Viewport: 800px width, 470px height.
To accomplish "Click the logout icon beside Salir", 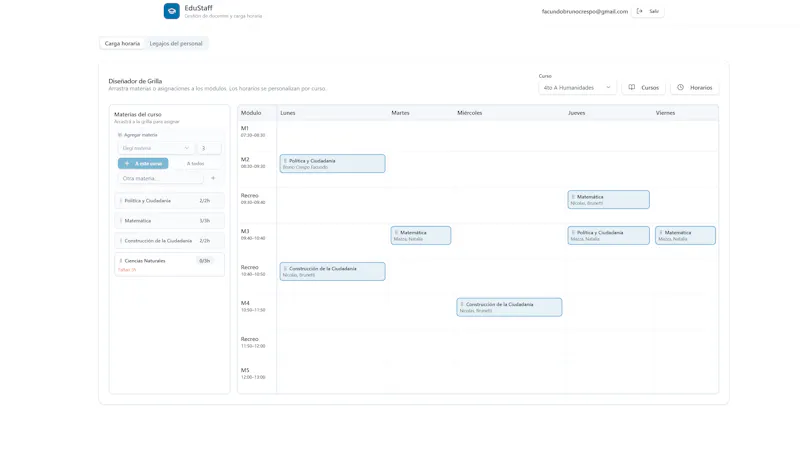I will [x=640, y=11].
